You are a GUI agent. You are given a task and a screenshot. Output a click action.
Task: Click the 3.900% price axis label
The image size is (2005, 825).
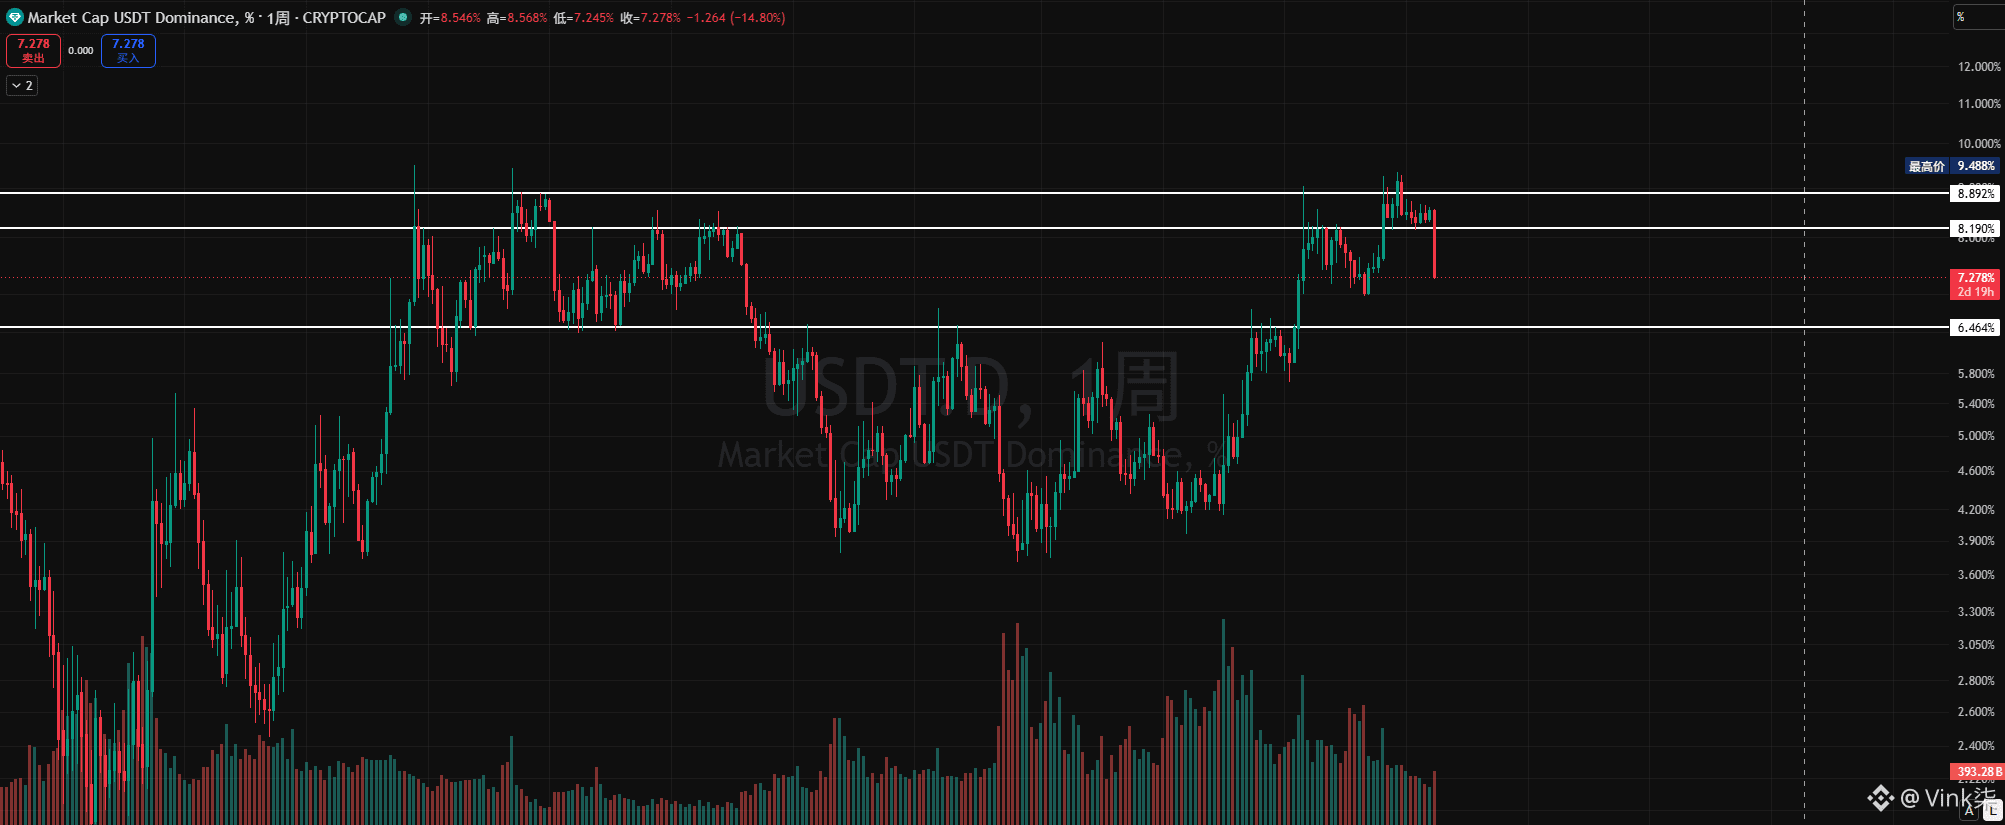click(1976, 541)
